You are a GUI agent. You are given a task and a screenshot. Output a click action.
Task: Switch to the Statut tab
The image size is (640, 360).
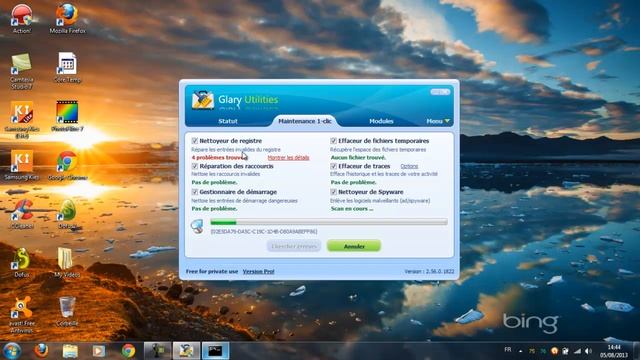pos(228,121)
